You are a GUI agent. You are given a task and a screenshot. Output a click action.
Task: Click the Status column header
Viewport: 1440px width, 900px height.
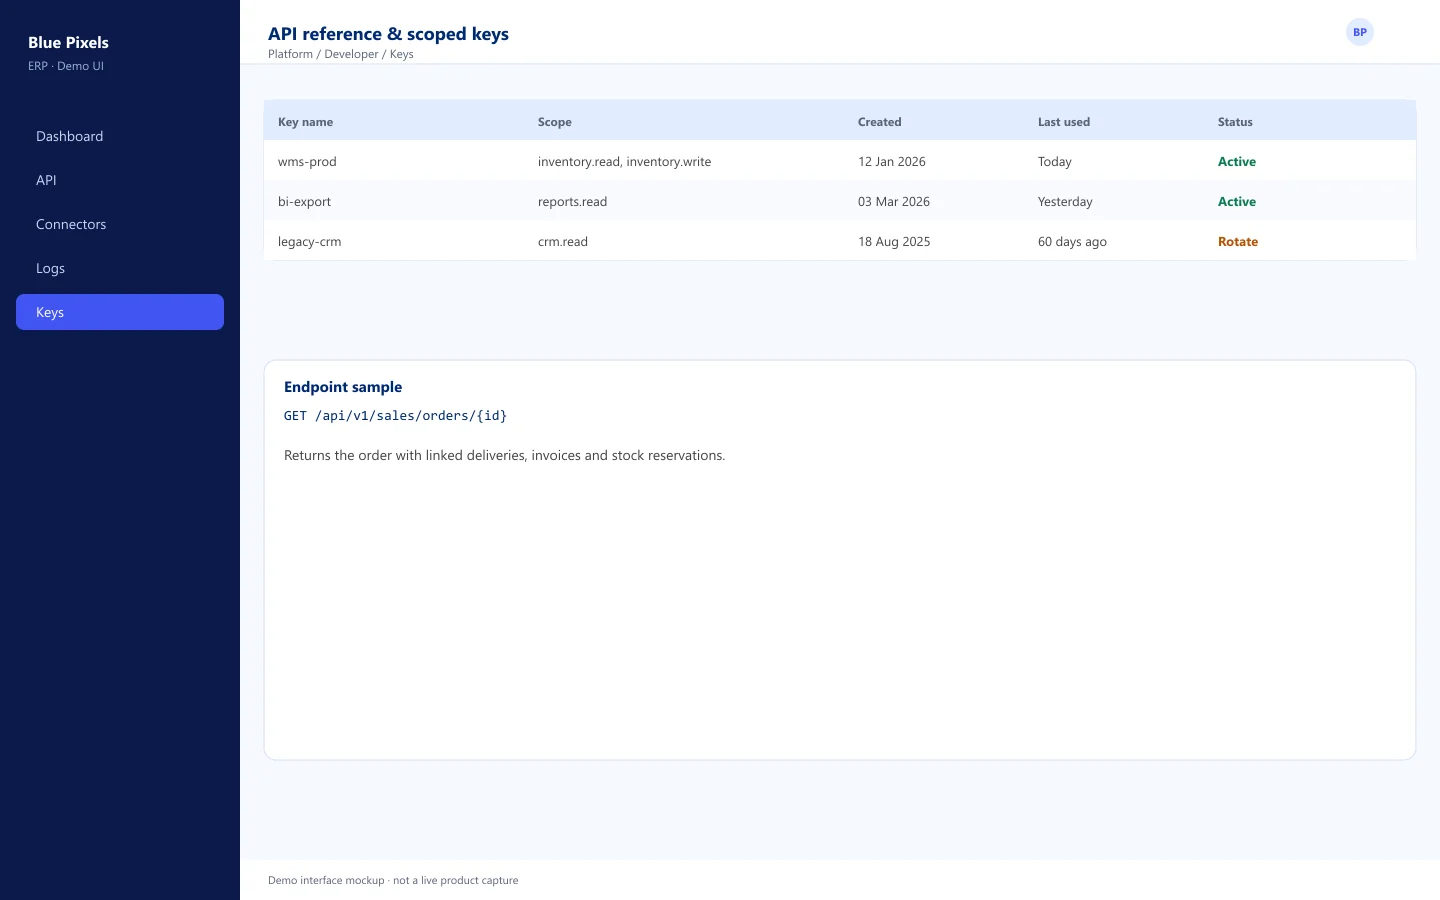click(x=1235, y=122)
